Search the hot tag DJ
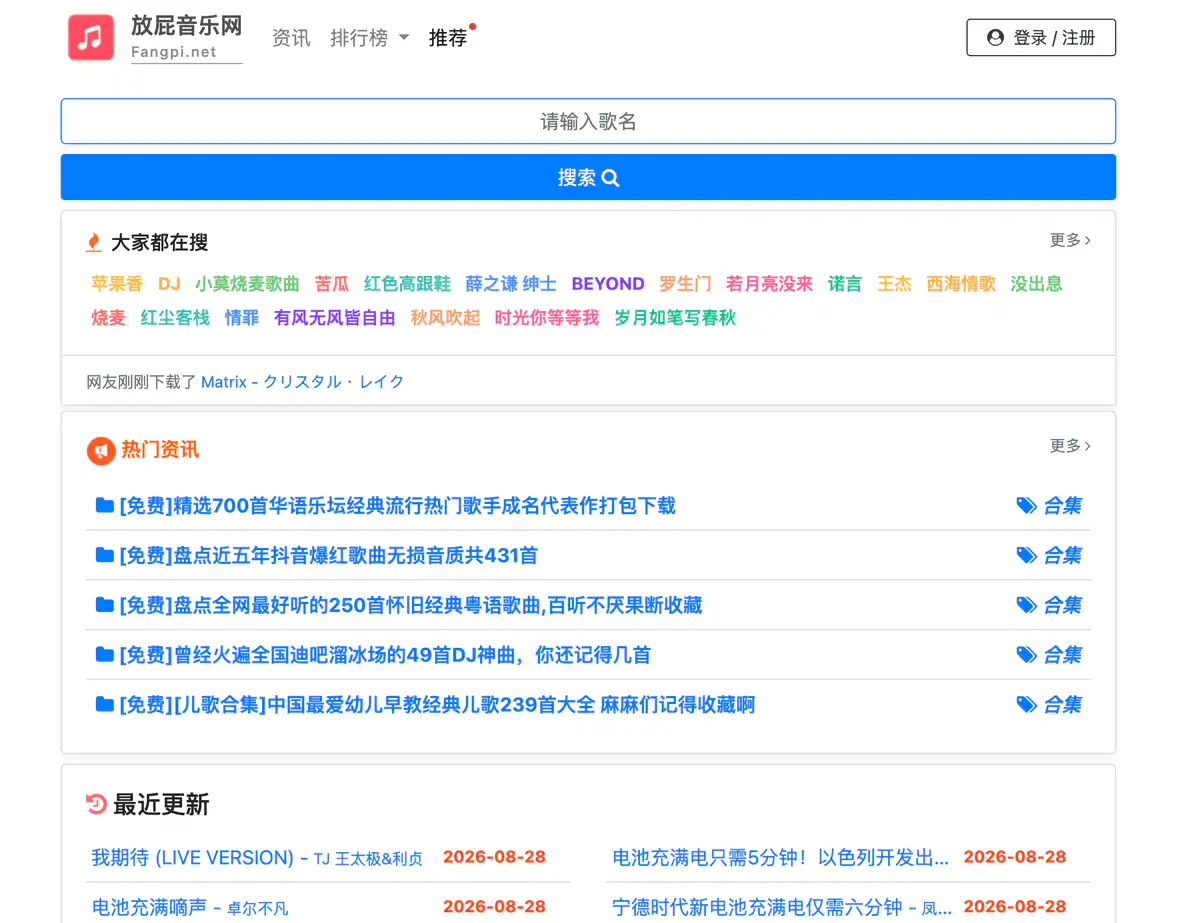Image resolution: width=1200 pixels, height=923 pixels. (169, 284)
